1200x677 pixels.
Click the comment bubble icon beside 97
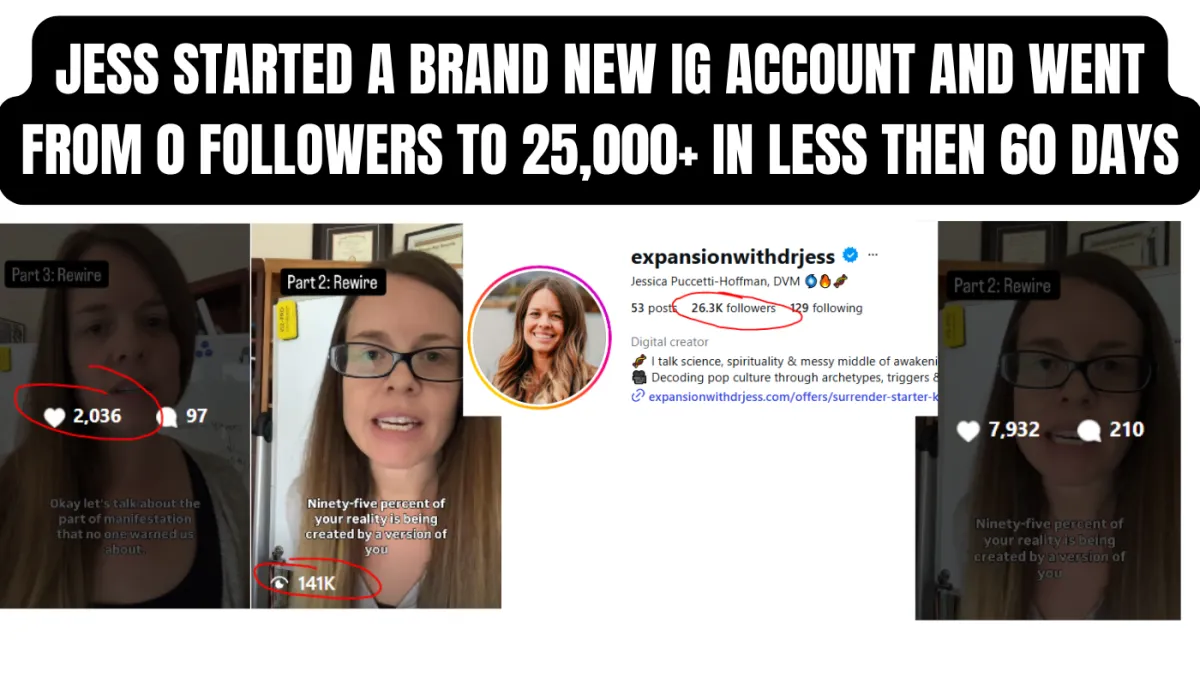pyautogui.click(x=168, y=416)
